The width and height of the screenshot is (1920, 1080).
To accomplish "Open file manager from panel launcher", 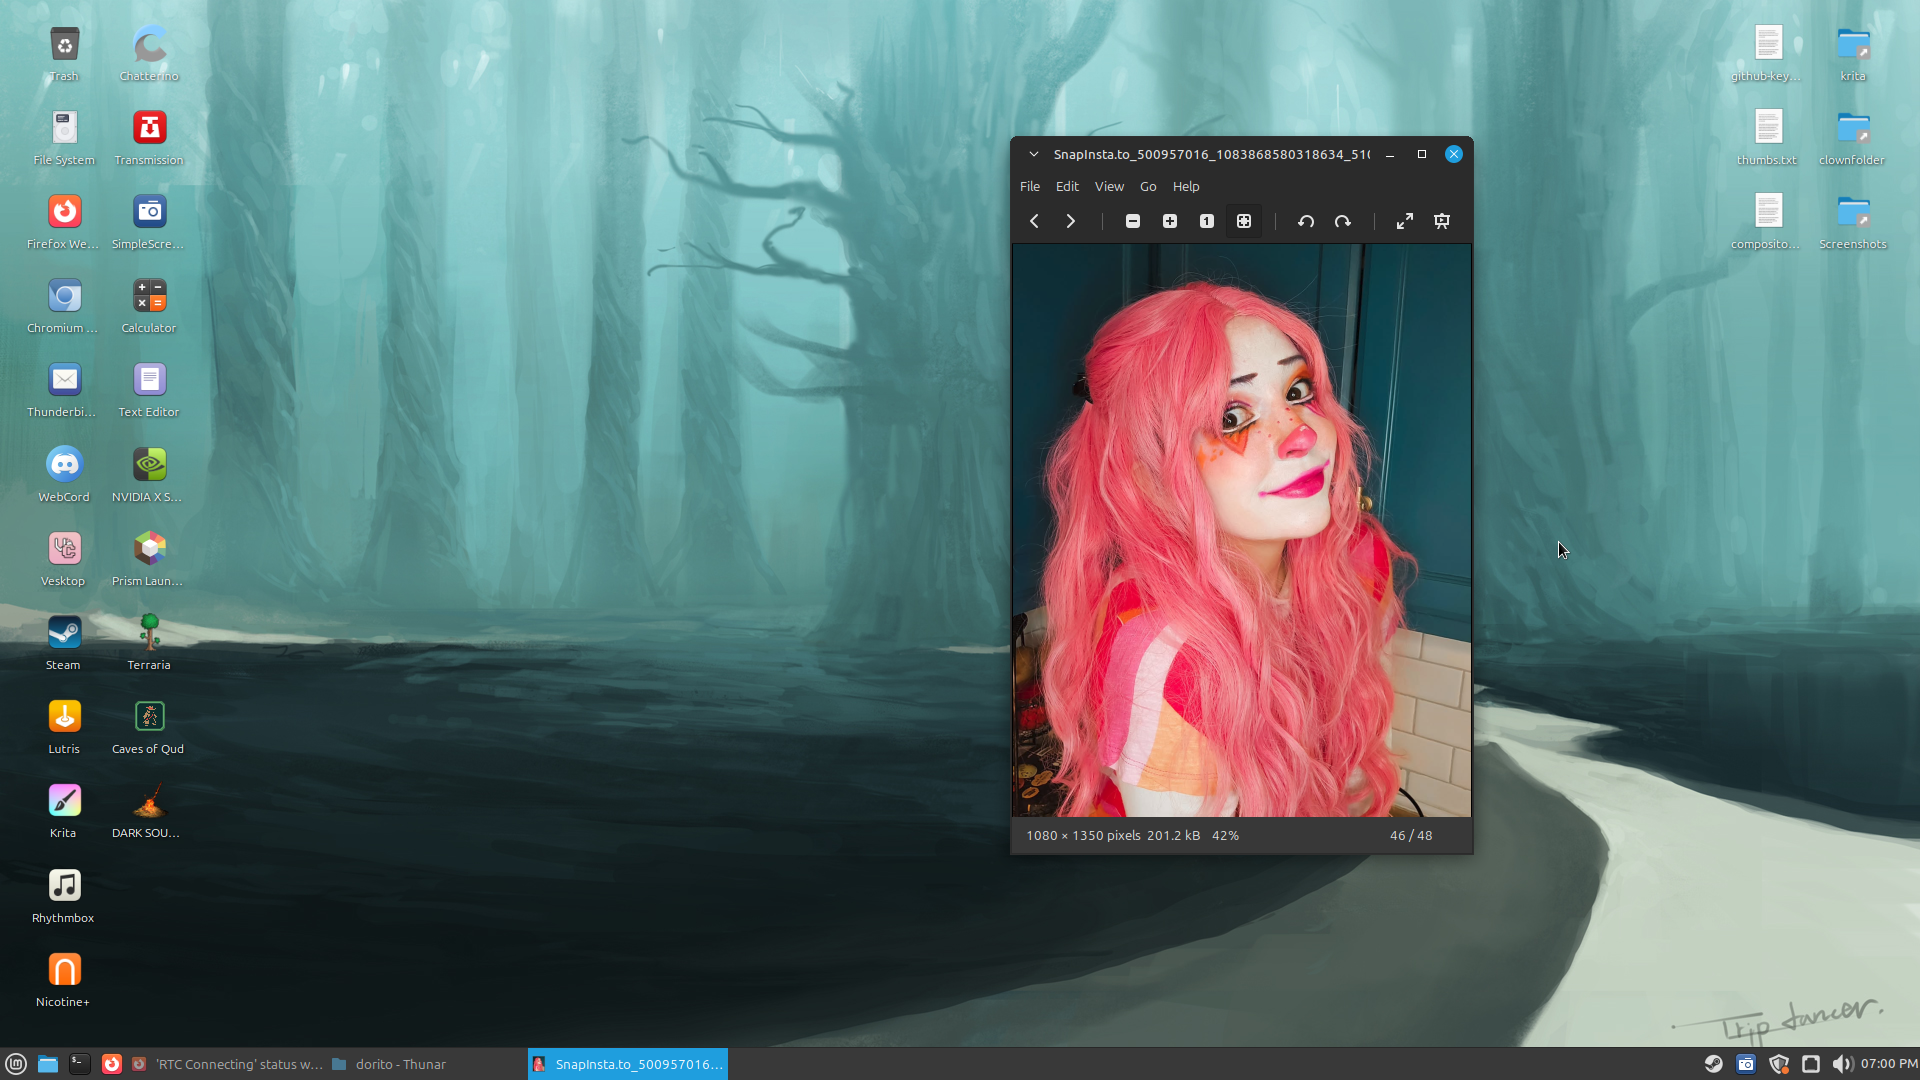I will [48, 1064].
